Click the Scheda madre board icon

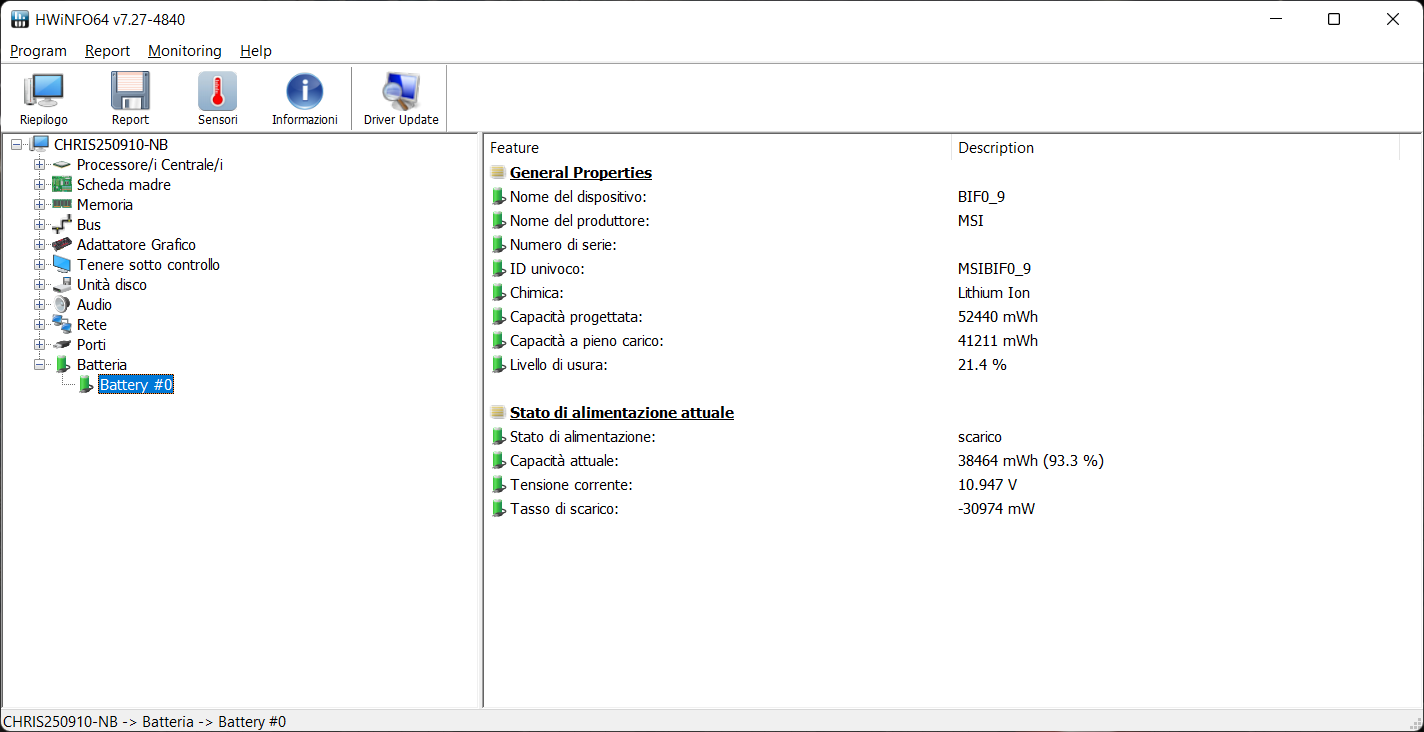point(62,185)
